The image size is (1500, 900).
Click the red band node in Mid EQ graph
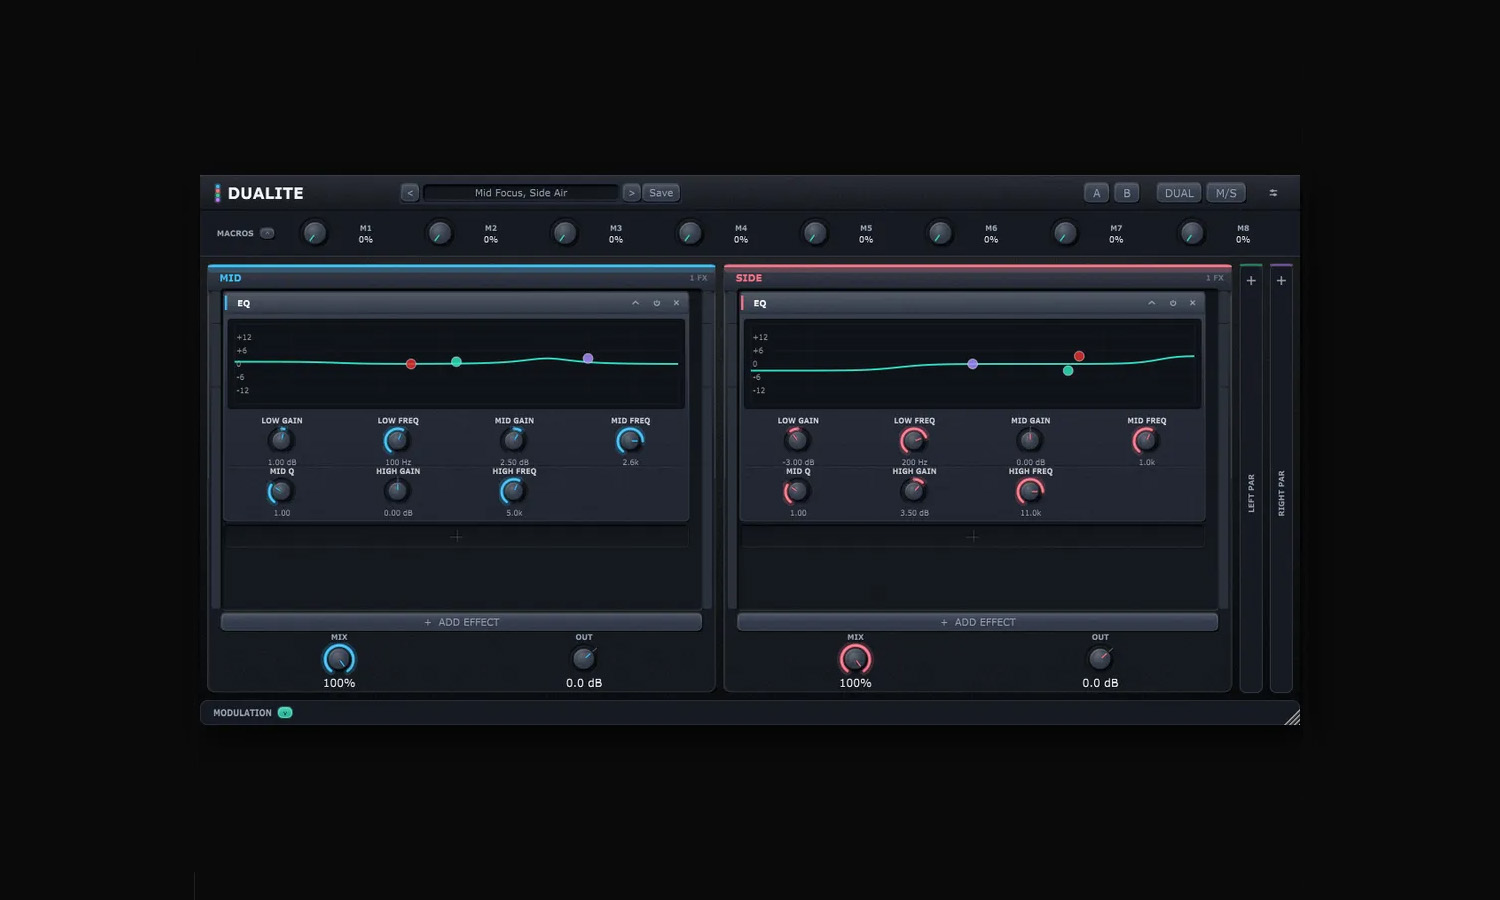click(x=411, y=364)
